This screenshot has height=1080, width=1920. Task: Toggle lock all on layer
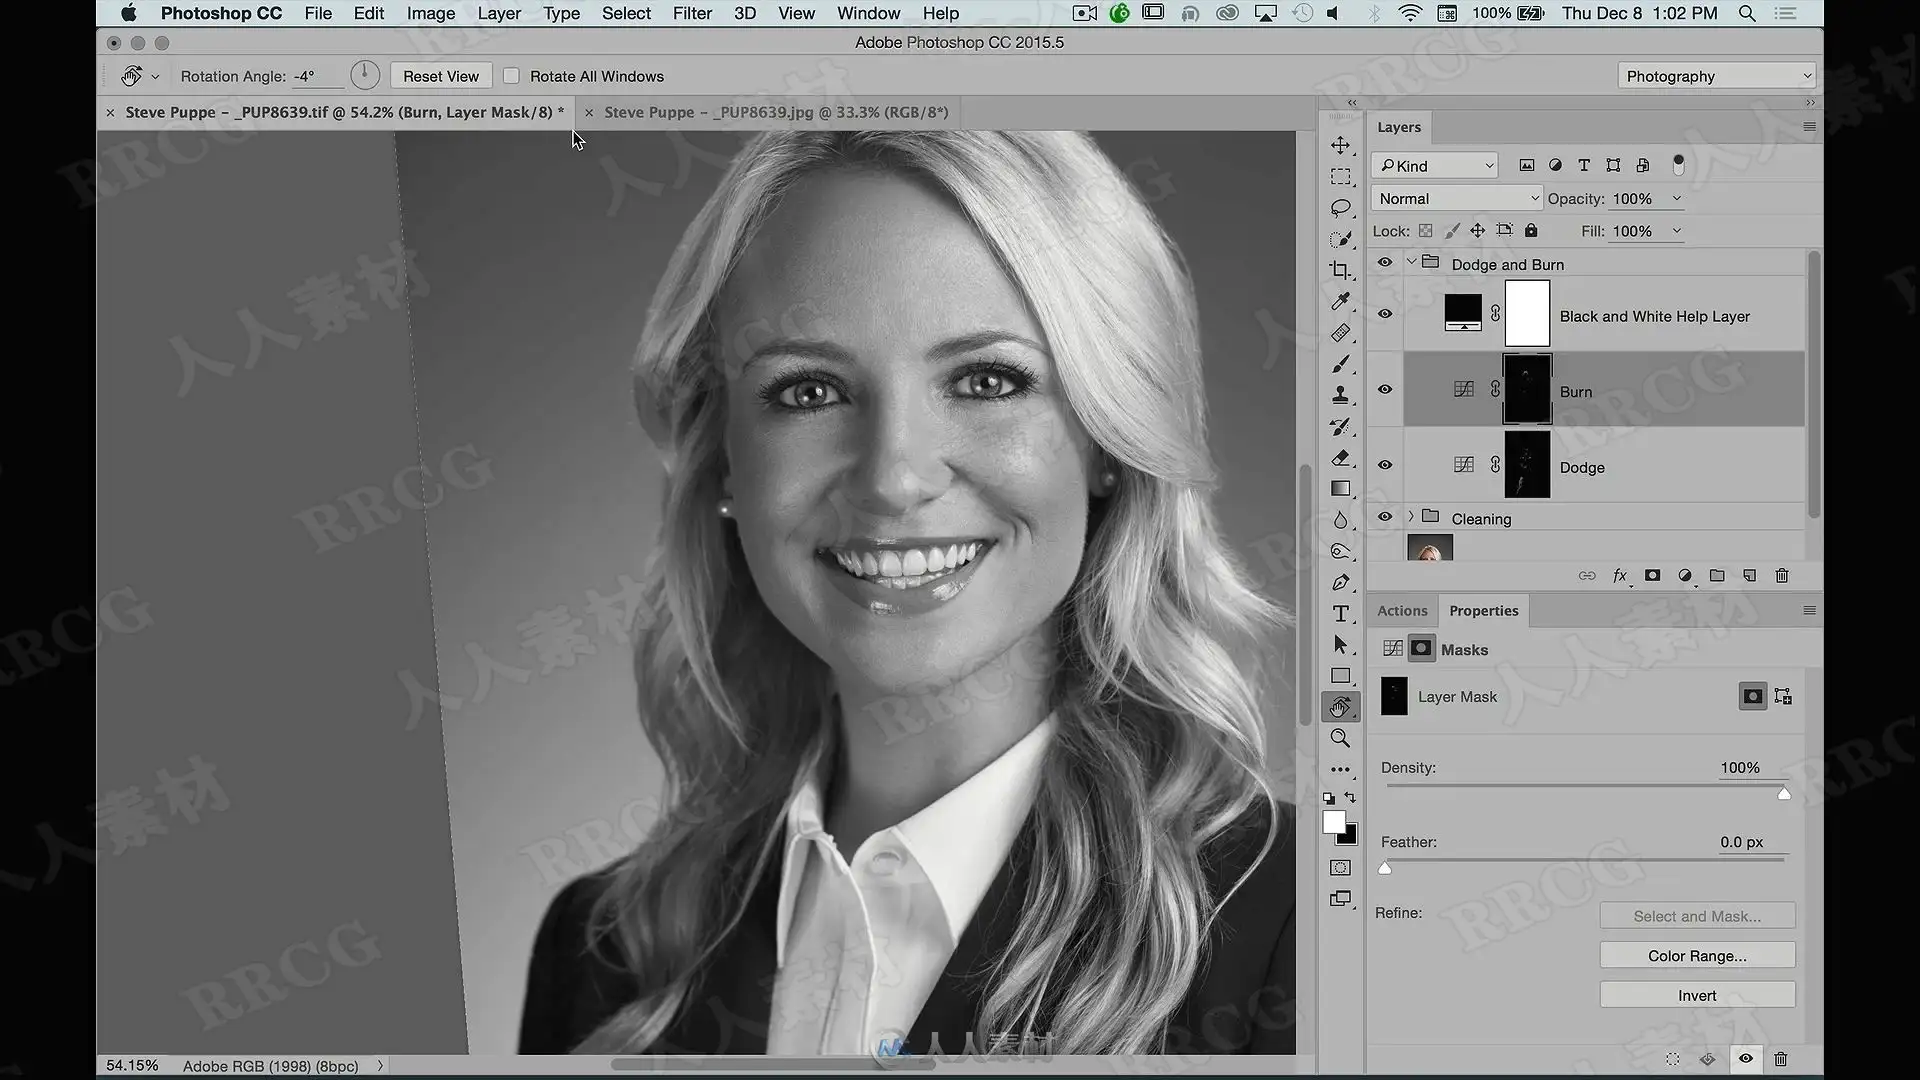(1531, 231)
